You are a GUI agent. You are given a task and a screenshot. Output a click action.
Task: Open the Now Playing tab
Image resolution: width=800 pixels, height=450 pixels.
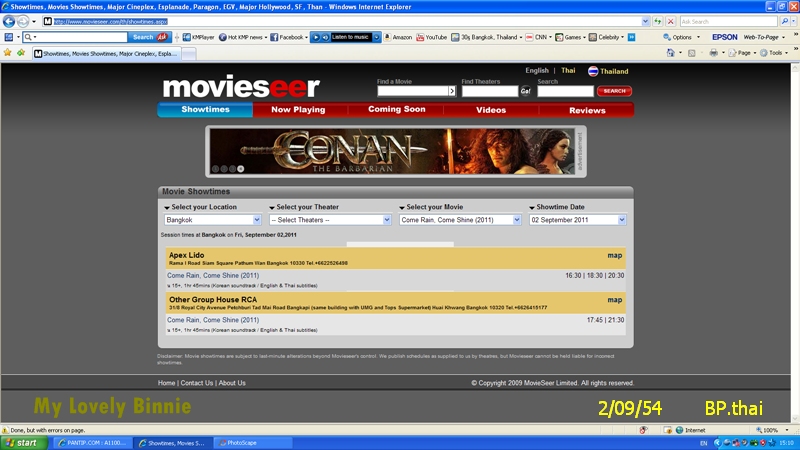[298, 110]
